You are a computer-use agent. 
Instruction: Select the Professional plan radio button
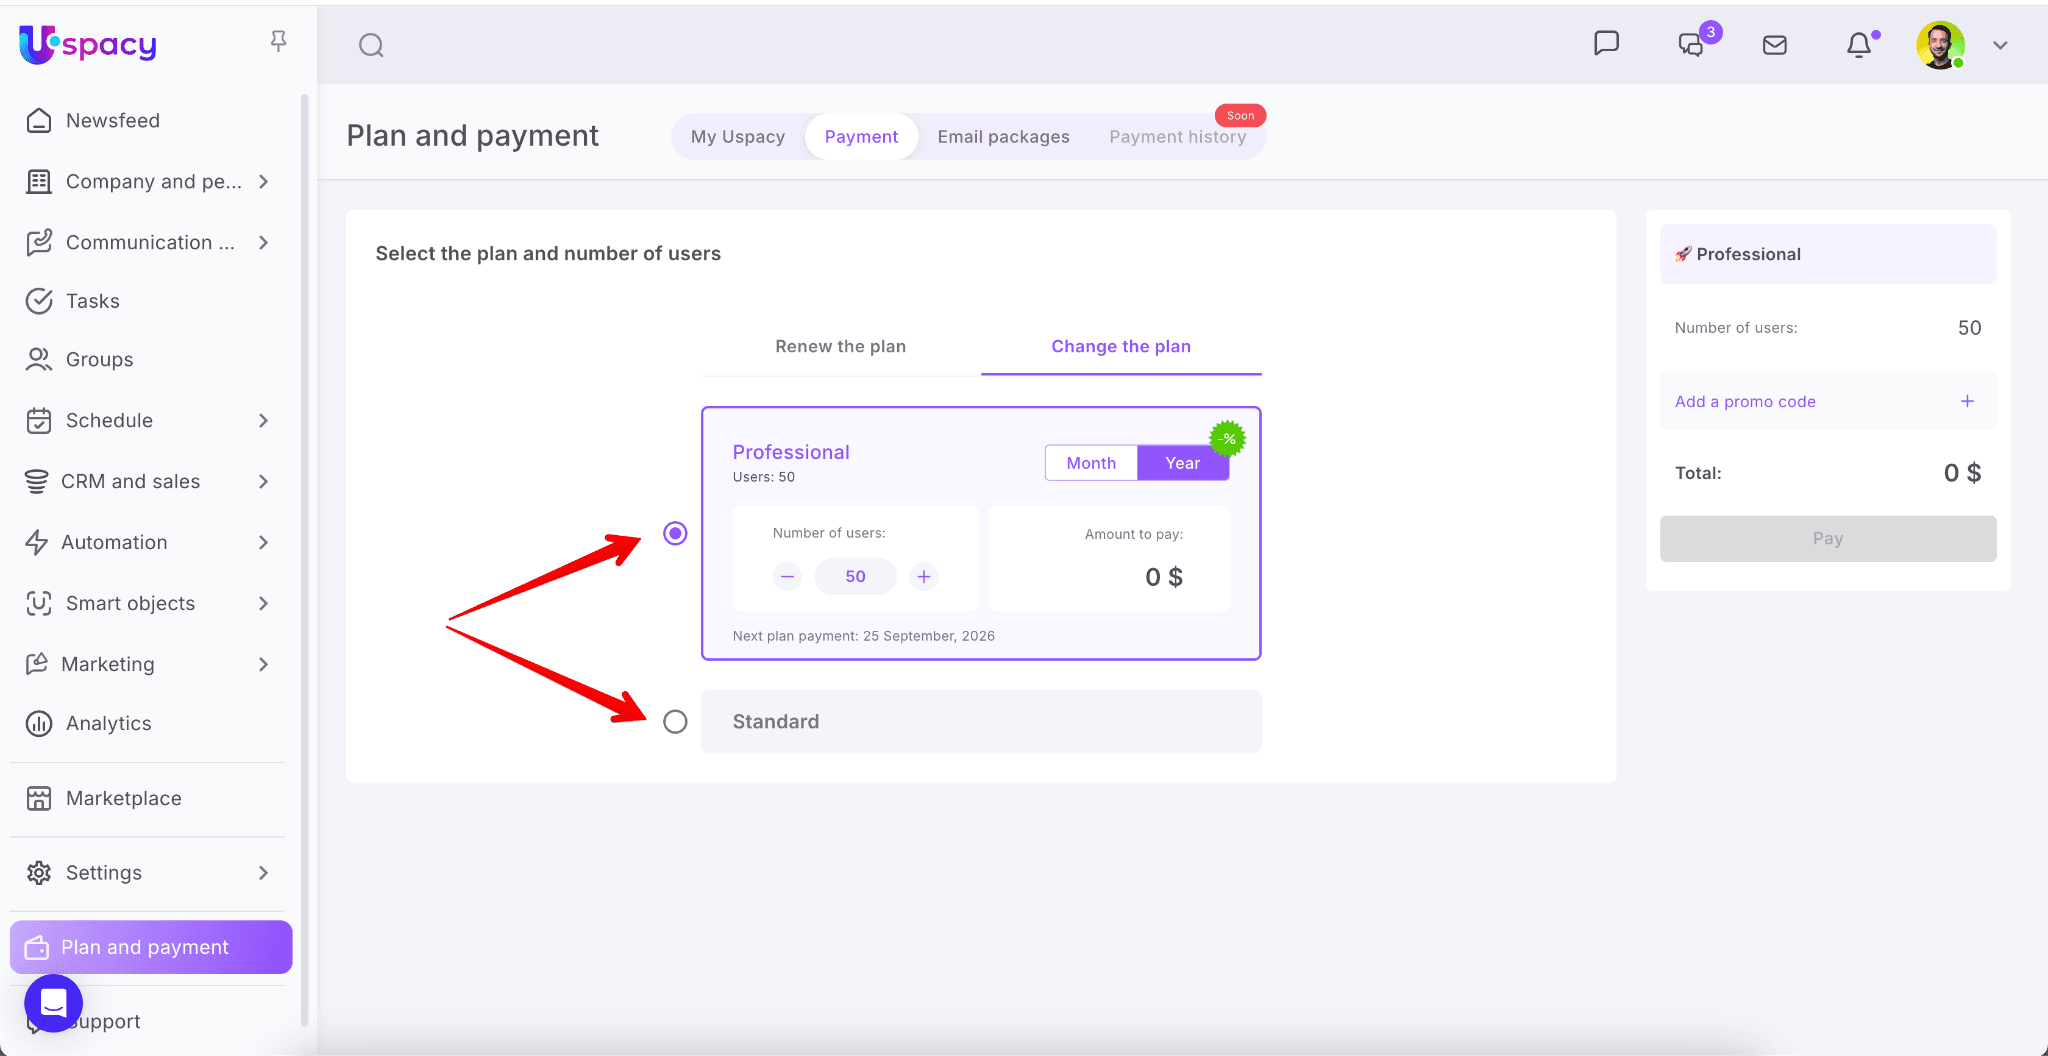pos(675,533)
